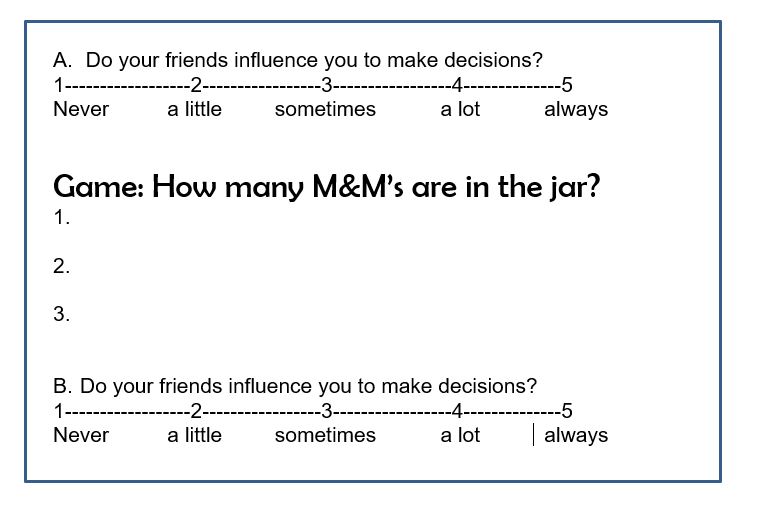This screenshot has width=765, height=513.
Task: Select number 5 on scale B
Action: pyautogui.click(x=566, y=411)
